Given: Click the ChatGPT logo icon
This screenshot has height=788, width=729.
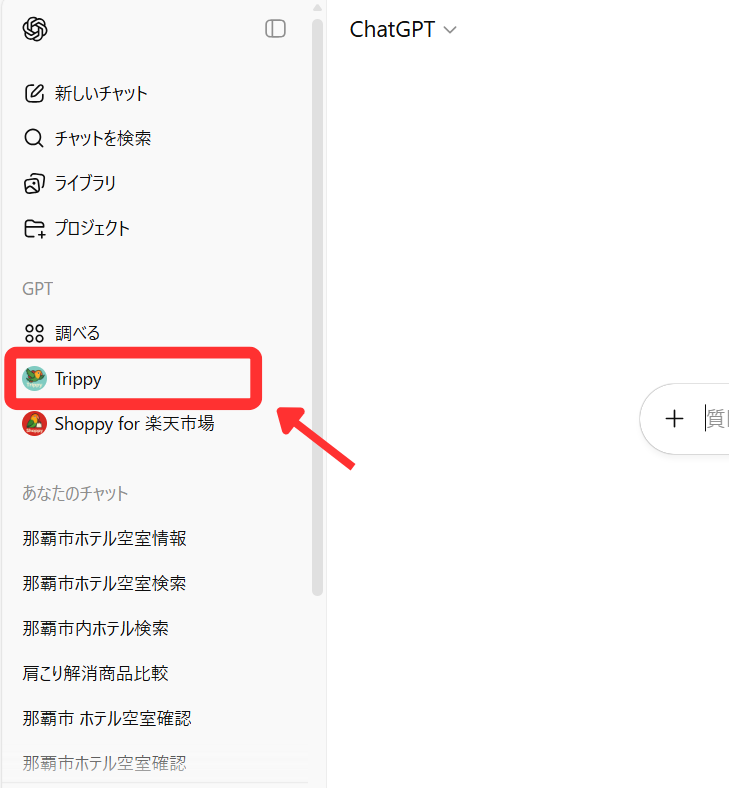Looking at the screenshot, I should 35,29.
